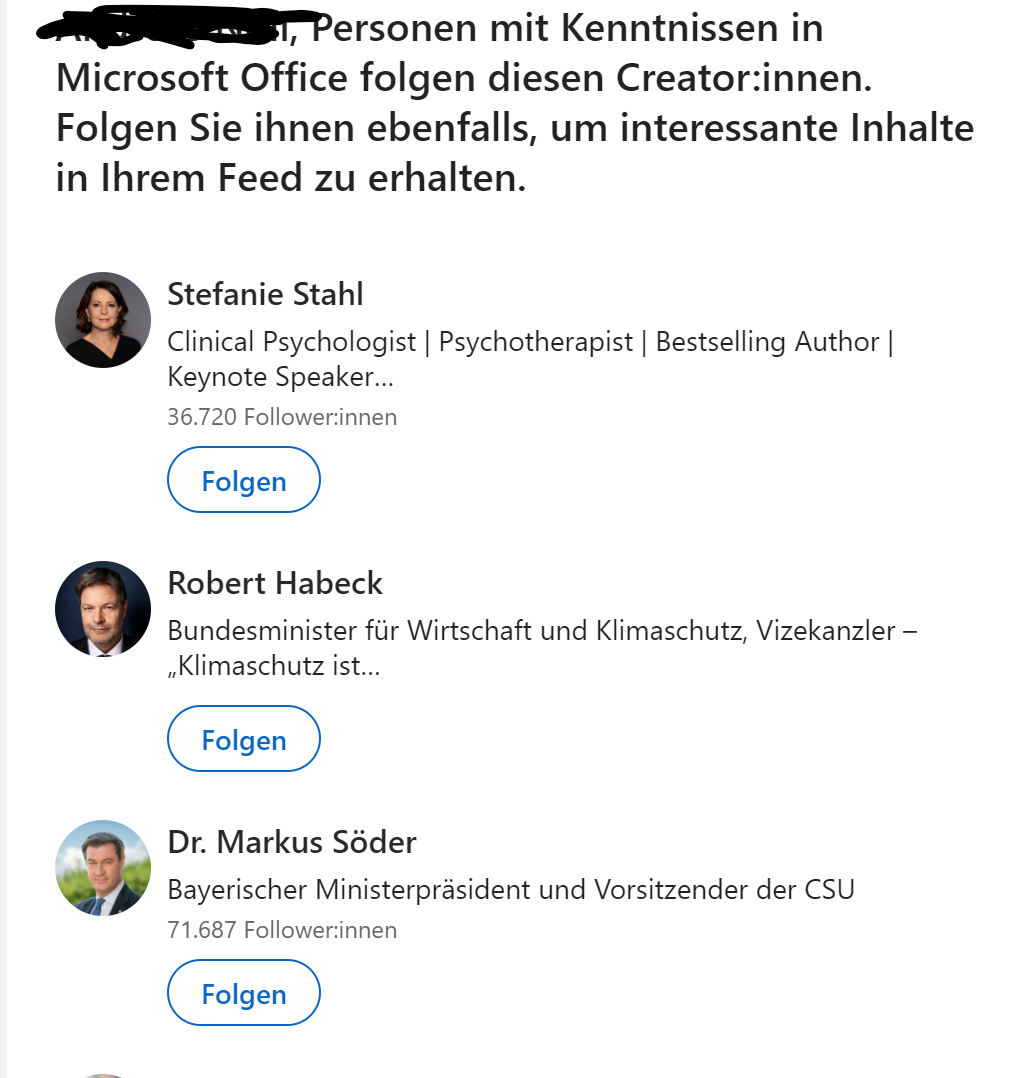This screenshot has width=1020, height=1078.
Task: Visit the Dr. Markus Söder name link
Action: [x=292, y=842]
